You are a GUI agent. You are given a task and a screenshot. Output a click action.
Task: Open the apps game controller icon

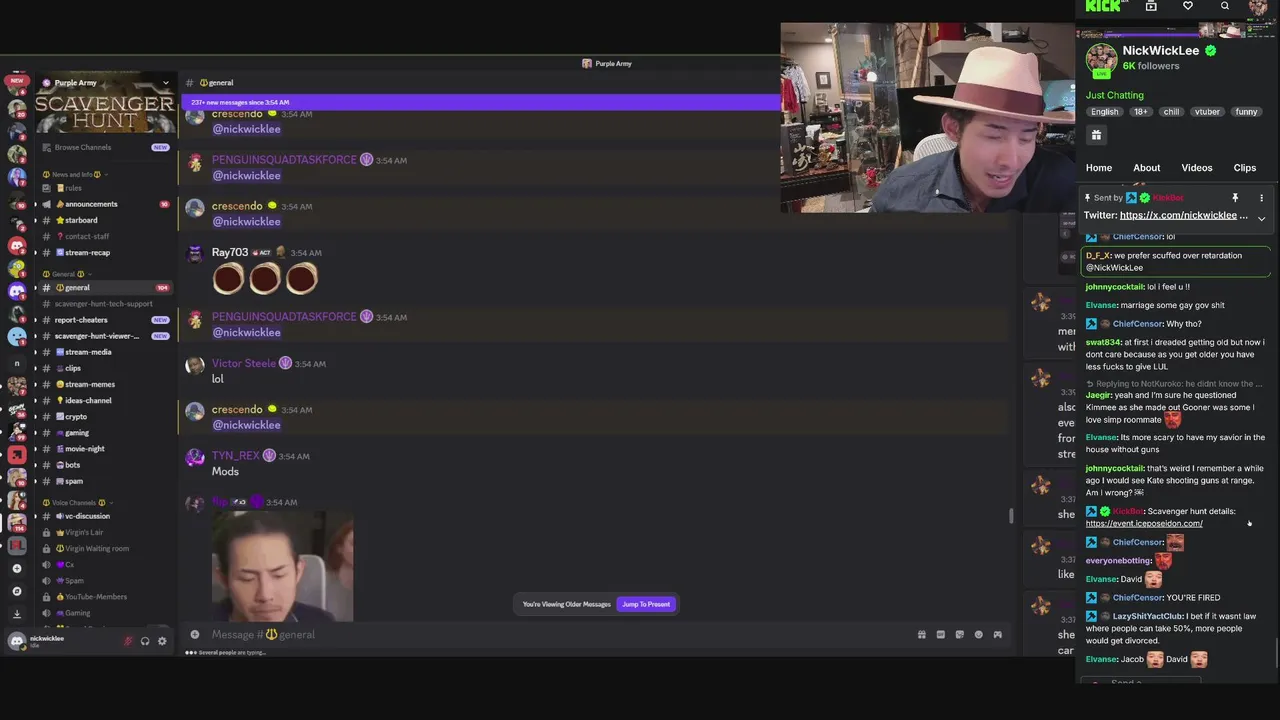[x=997, y=634]
